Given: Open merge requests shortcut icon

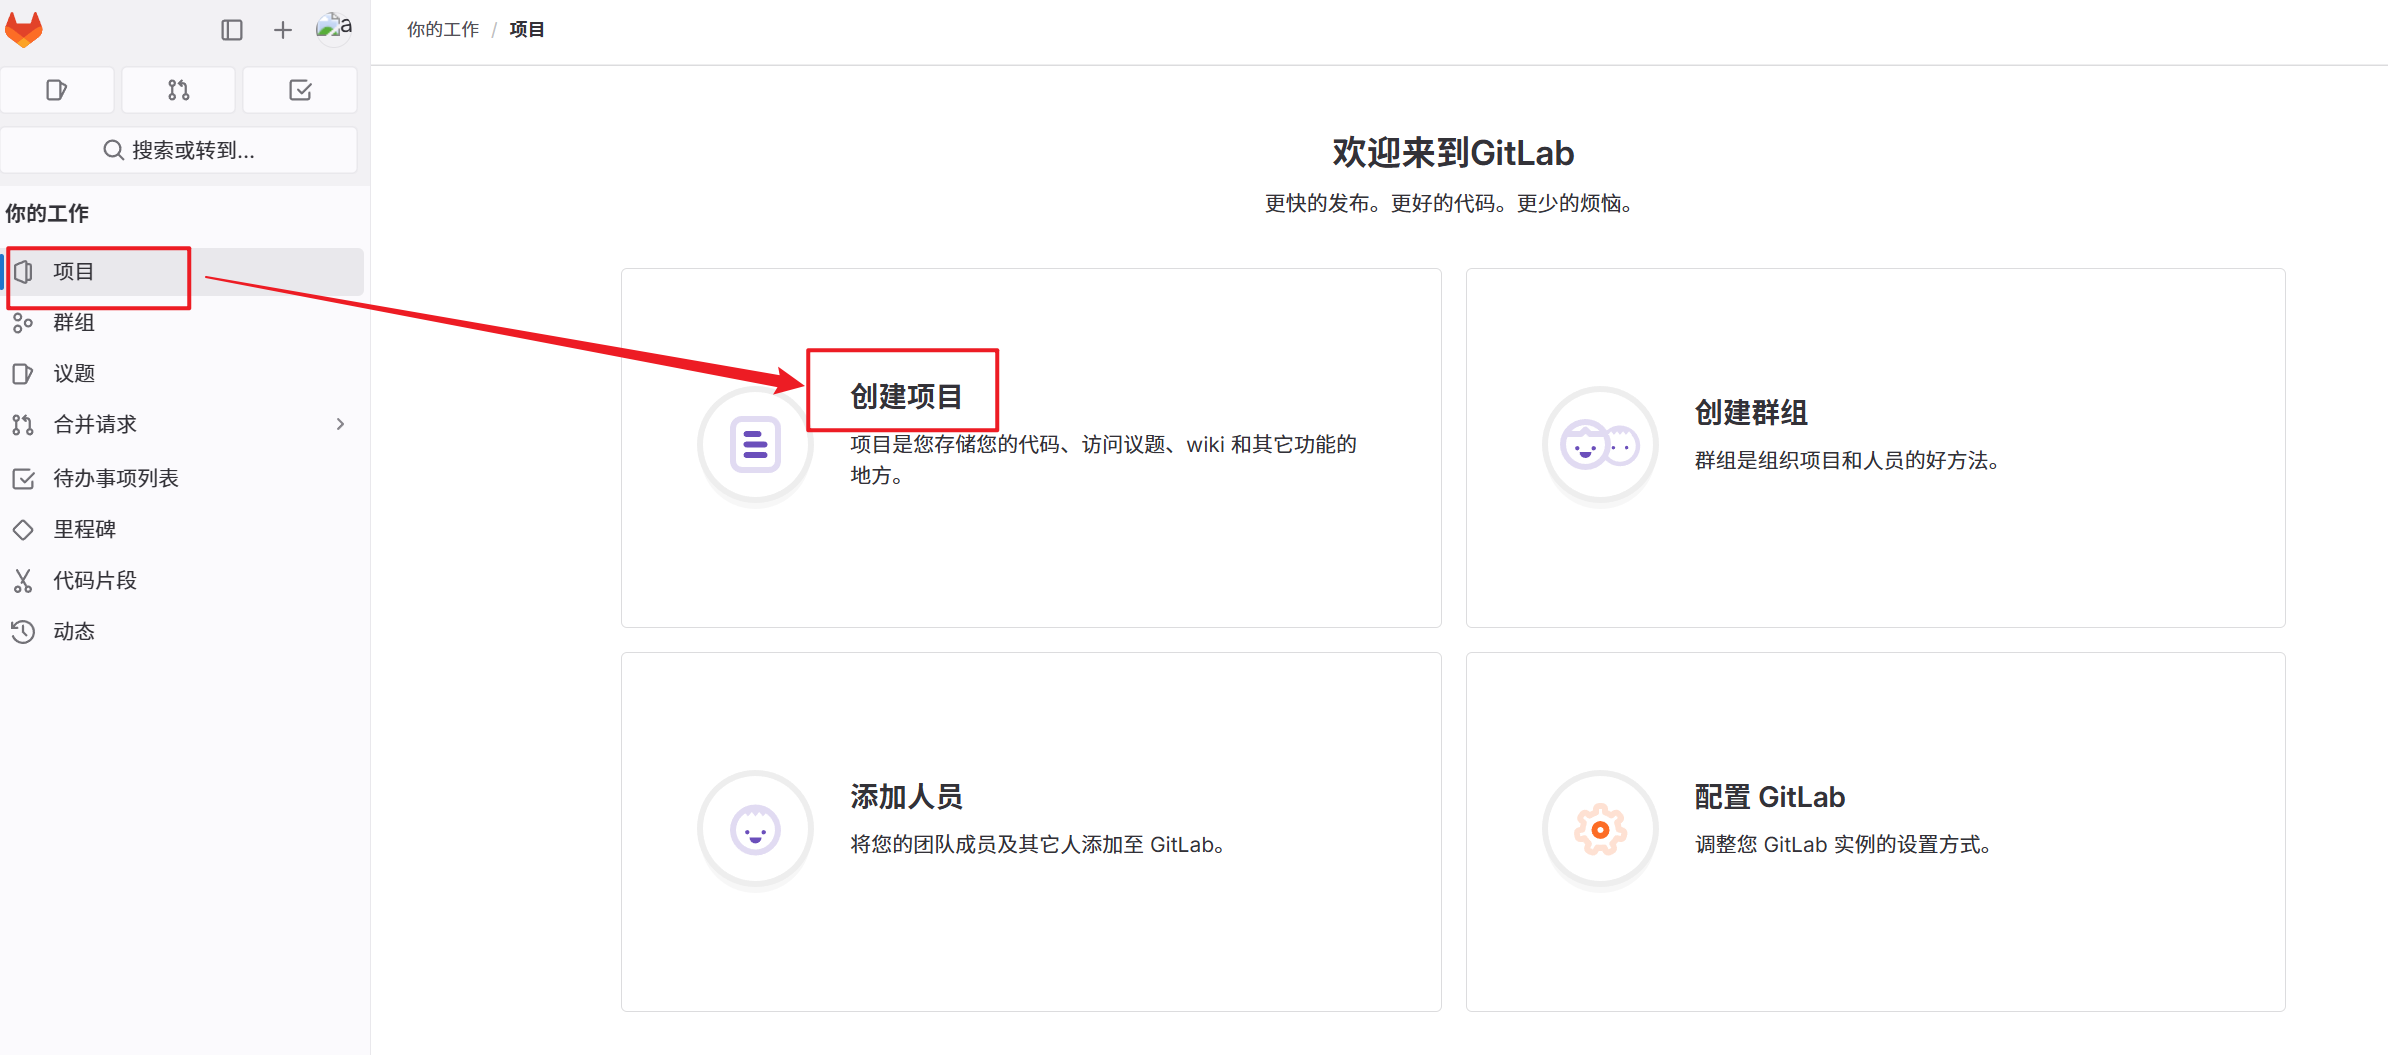Looking at the screenshot, I should point(178,90).
